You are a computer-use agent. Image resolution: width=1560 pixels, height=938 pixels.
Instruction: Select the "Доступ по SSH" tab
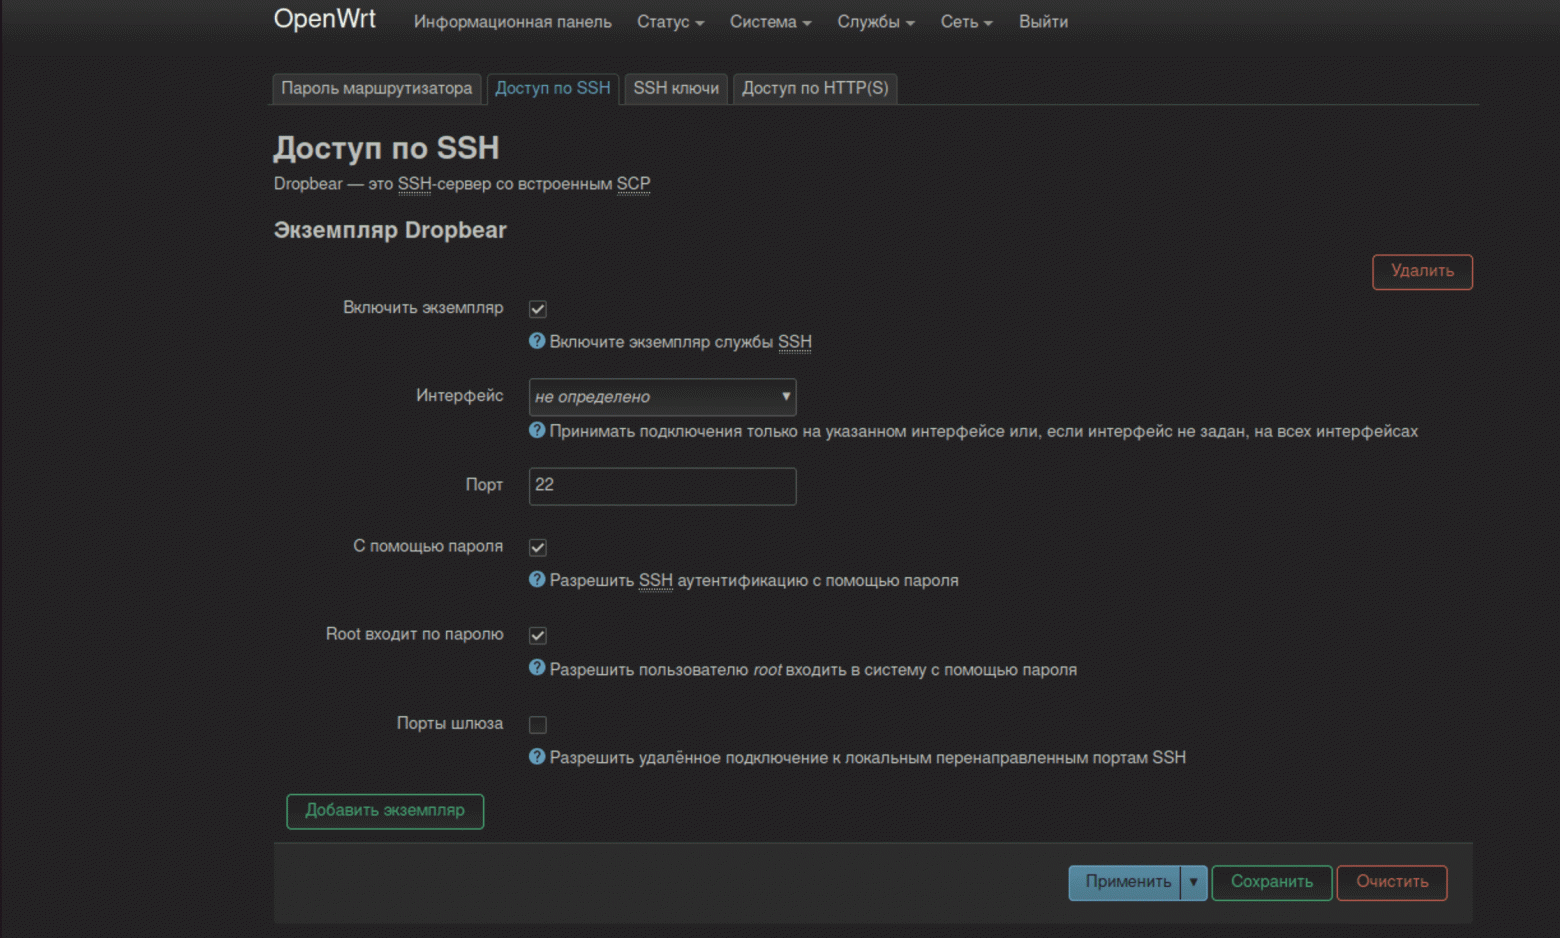click(553, 88)
